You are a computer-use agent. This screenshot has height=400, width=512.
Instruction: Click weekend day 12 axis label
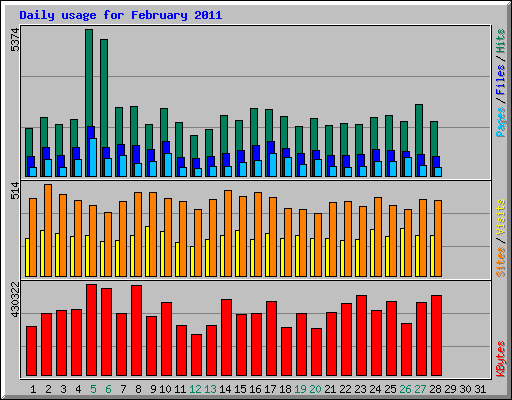click(x=195, y=389)
